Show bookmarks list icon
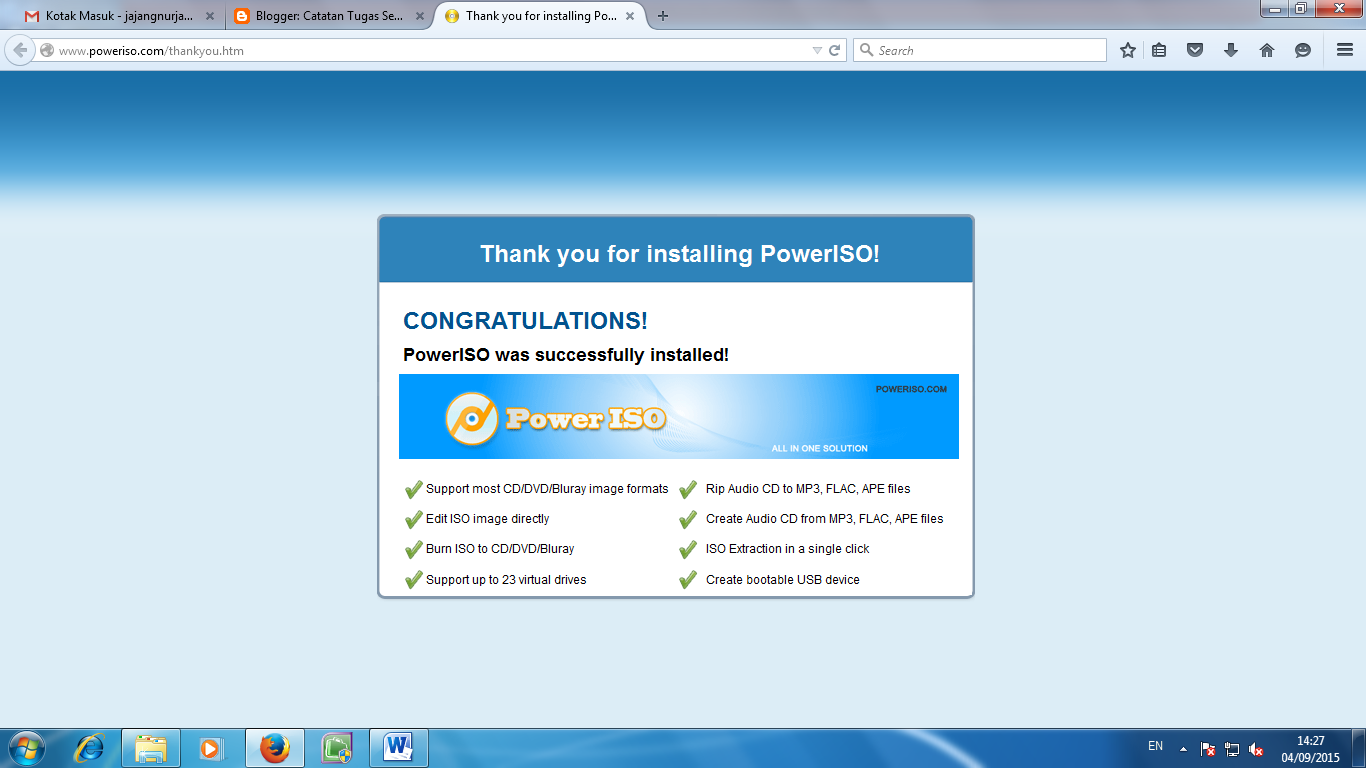Screen dimensions: 1366x768 tap(1159, 50)
